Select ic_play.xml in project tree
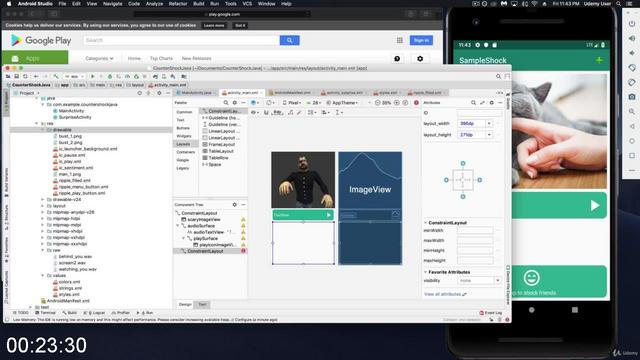Screen dimensions: 640x360 [x=69, y=162]
